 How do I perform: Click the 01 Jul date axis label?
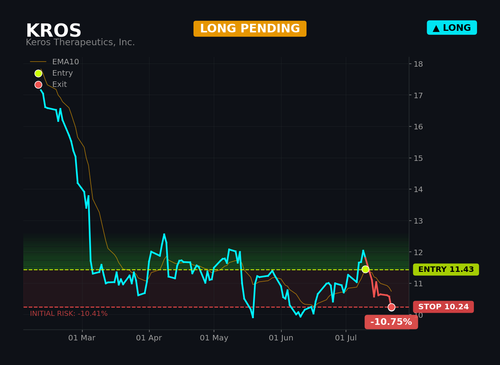pyautogui.click(x=346, y=338)
